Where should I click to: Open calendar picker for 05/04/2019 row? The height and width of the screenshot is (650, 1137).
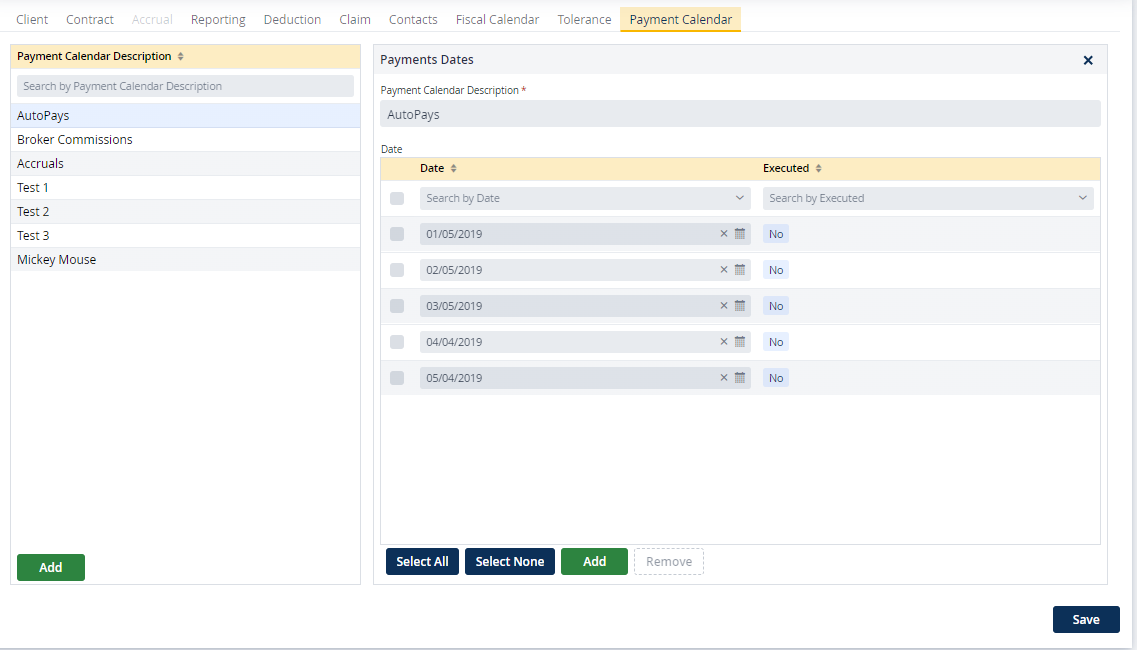pyautogui.click(x=740, y=378)
